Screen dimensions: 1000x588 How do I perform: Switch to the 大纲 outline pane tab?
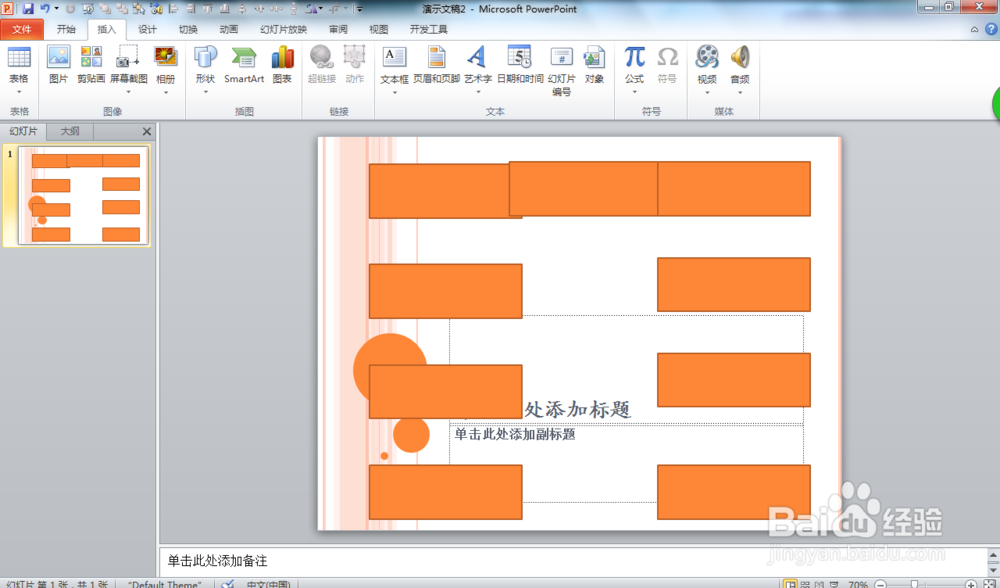70,131
